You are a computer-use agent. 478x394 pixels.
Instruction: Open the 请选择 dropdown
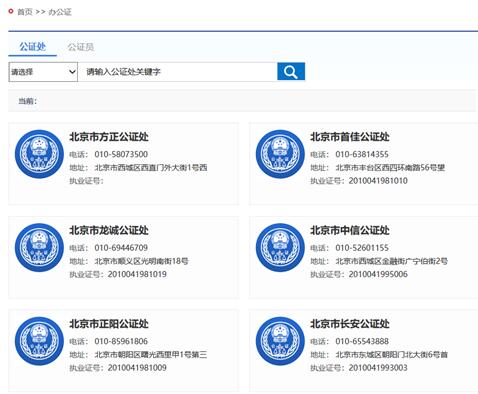pyautogui.click(x=43, y=72)
